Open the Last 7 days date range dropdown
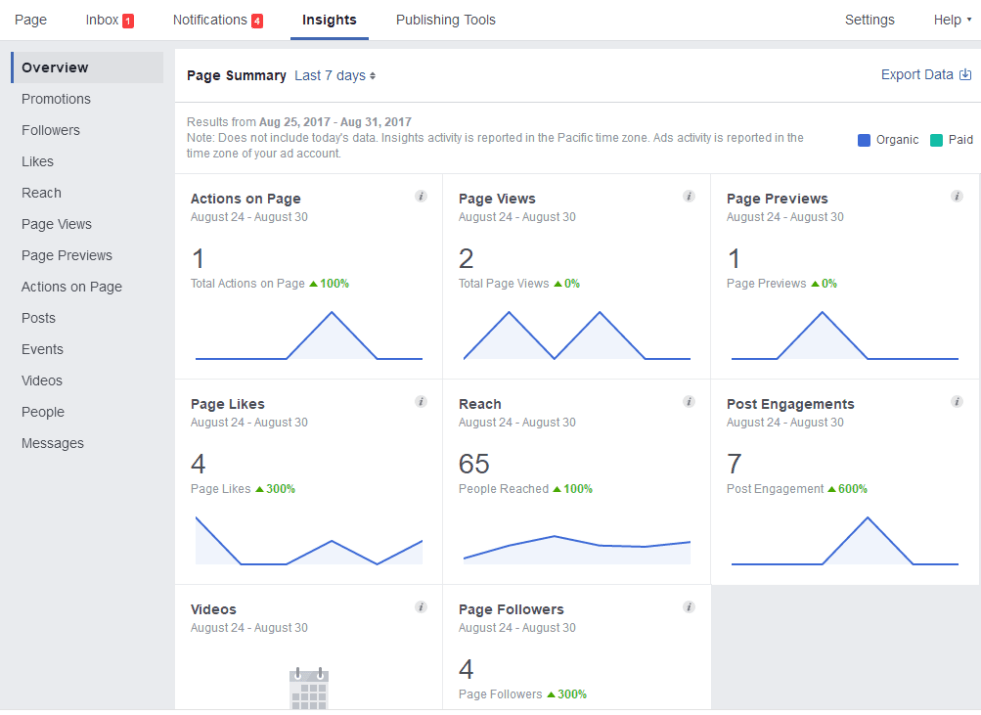 [335, 76]
